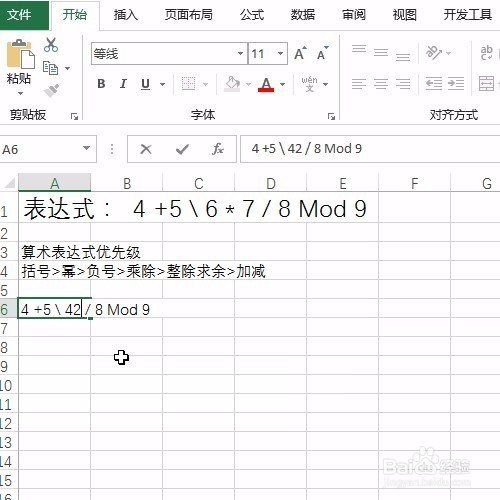The height and width of the screenshot is (500, 500).
Task: Open the Name Box dropdown
Action: (86, 148)
